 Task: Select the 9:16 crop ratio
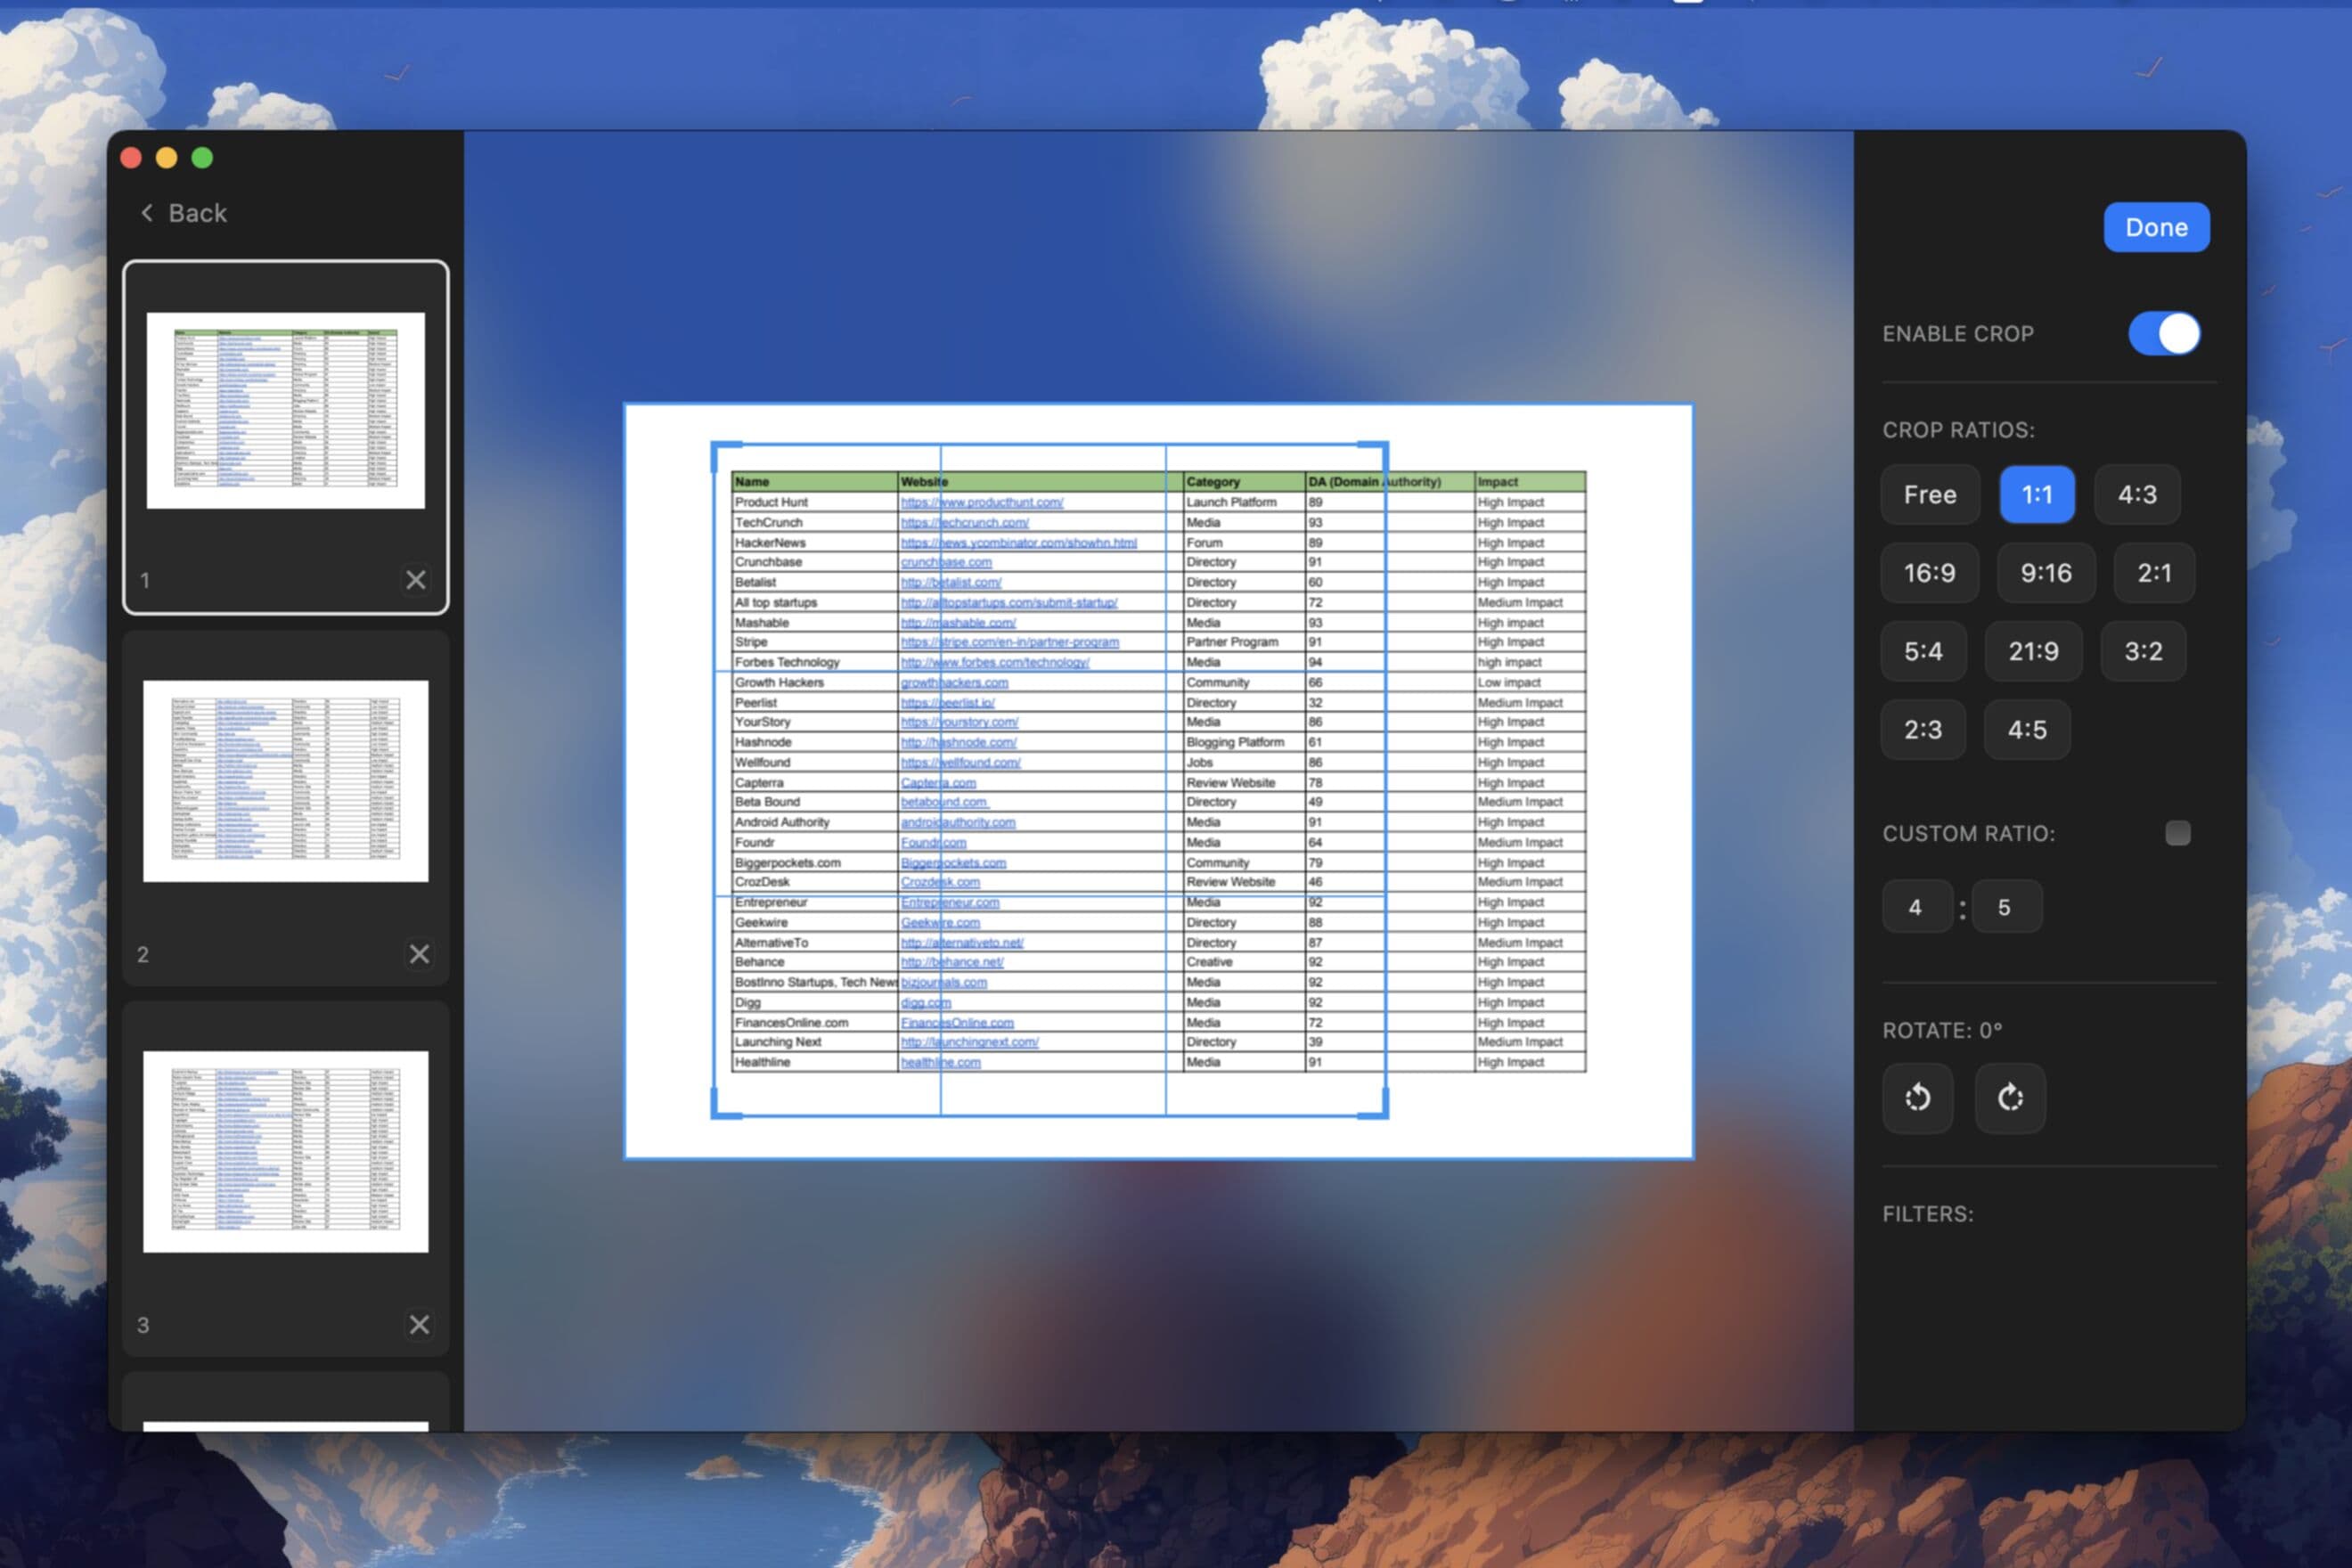coord(2045,573)
